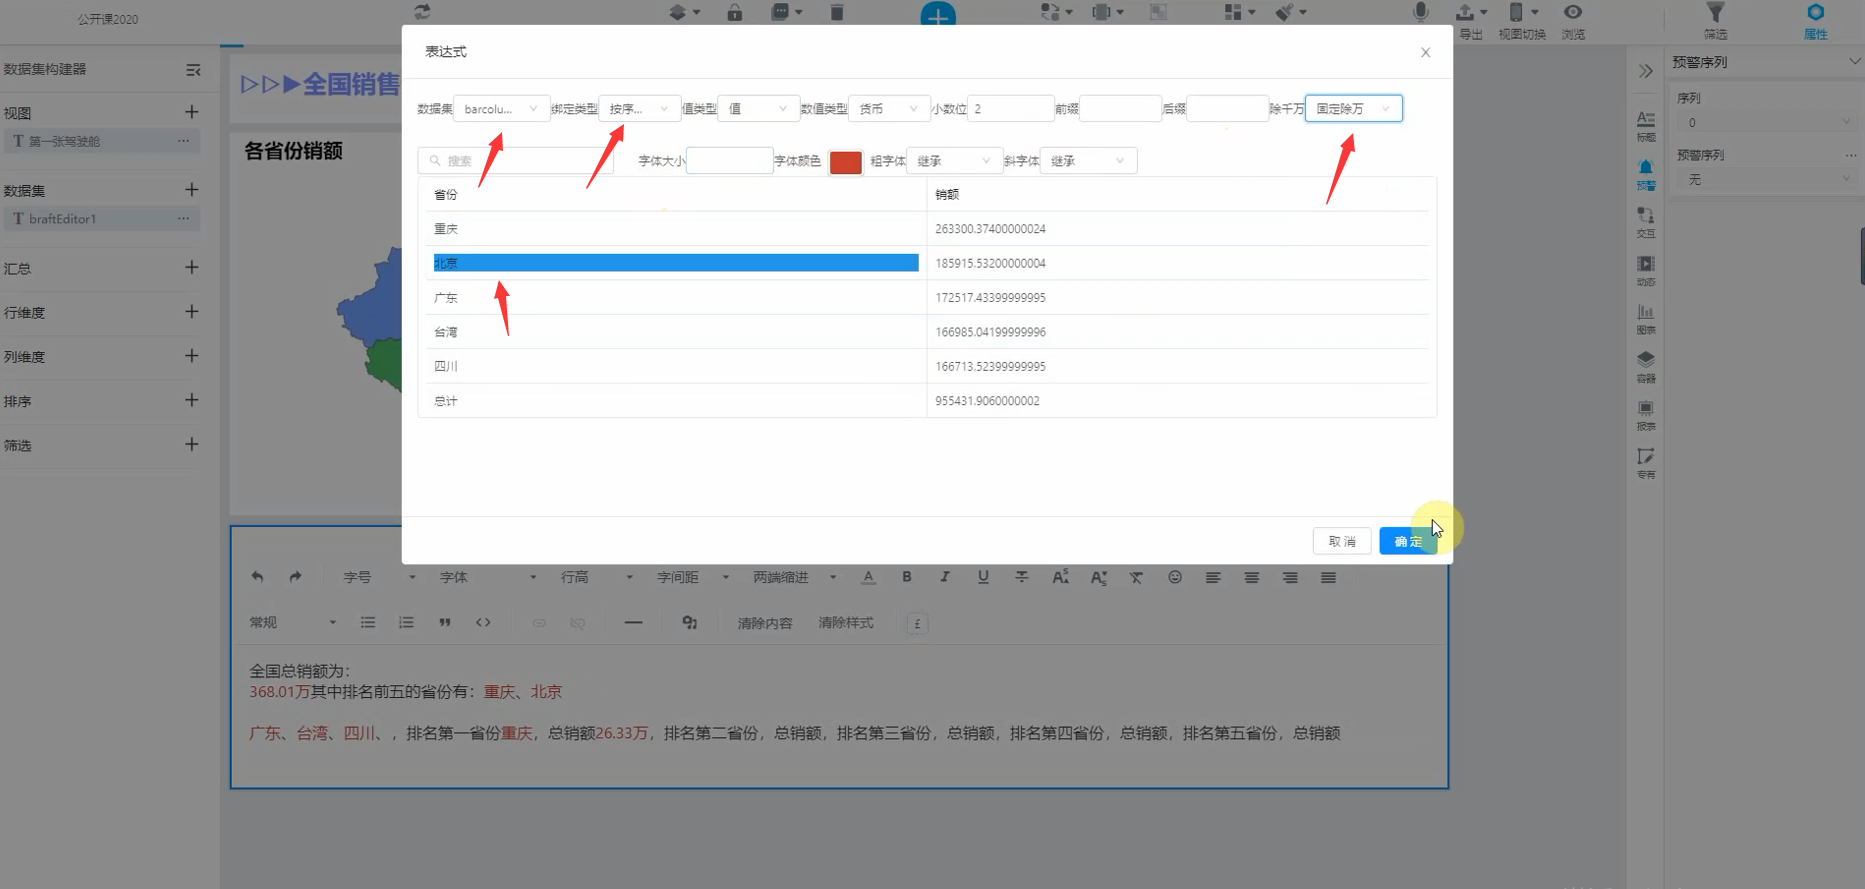This screenshot has height=889, width=1865.
Task: Click the 搜索 search field in dialog
Action: pyautogui.click(x=516, y=160)
